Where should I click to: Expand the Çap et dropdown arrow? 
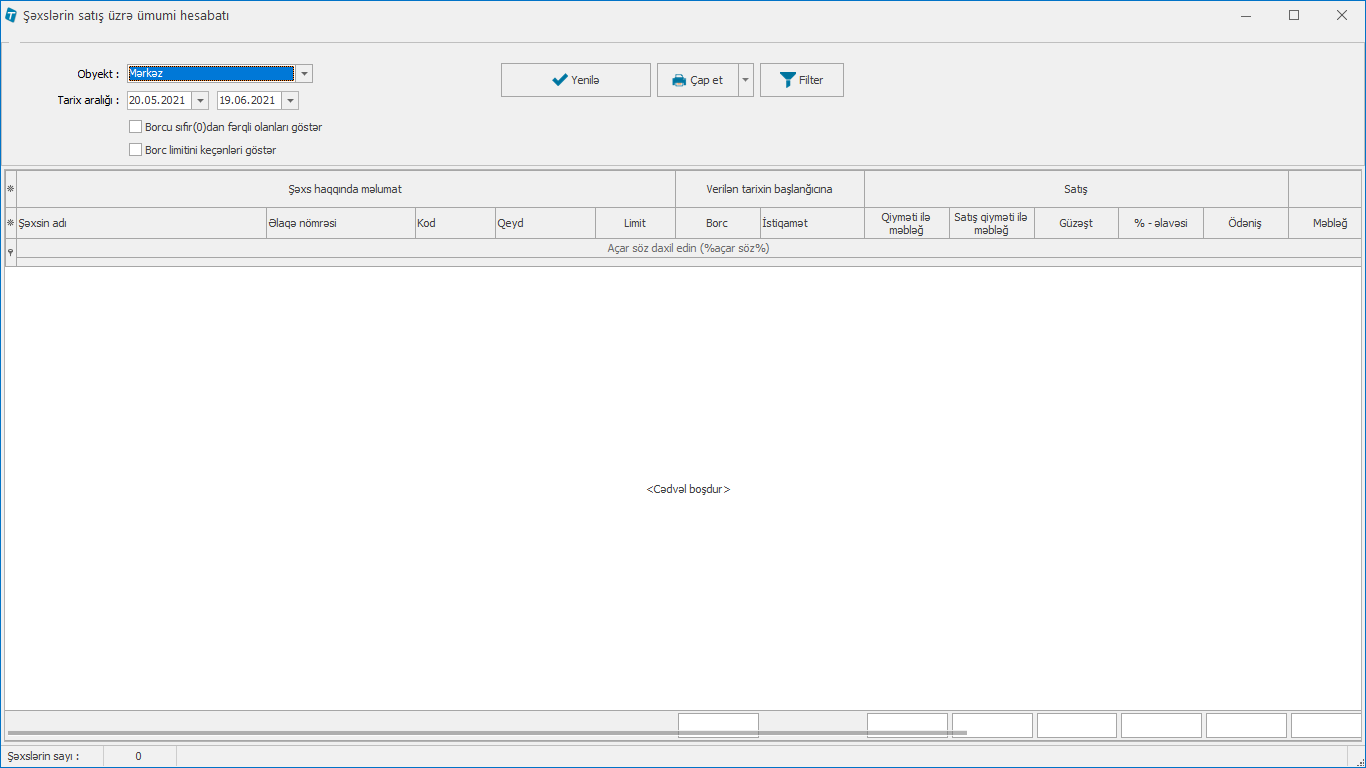coord(746,80)
